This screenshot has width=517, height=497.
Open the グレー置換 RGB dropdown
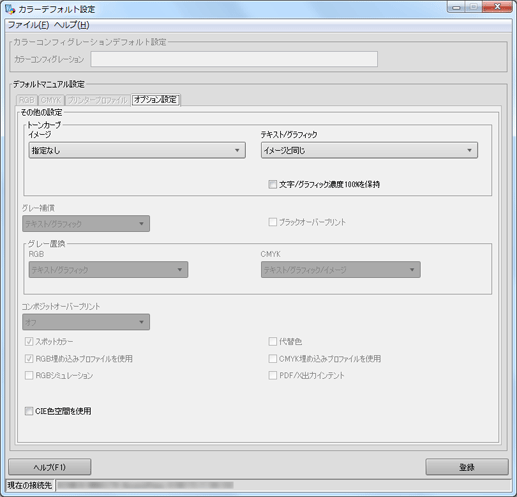pos(108,270)
